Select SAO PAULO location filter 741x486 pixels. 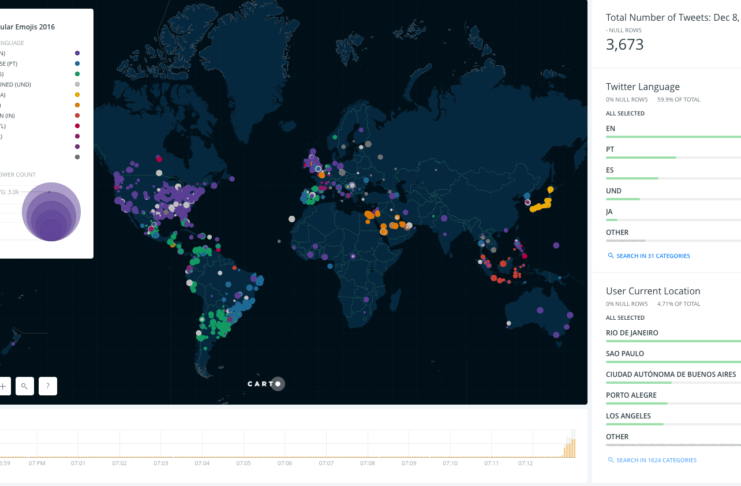[630, 353]
